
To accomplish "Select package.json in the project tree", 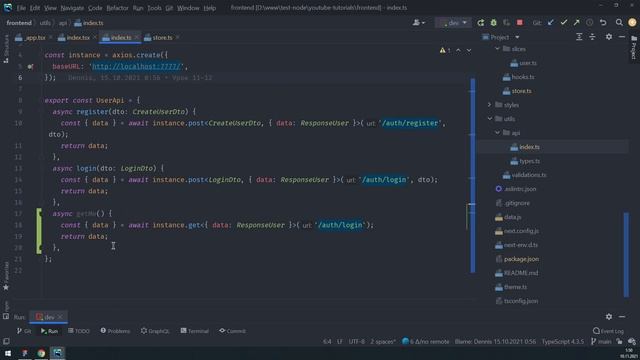I will point(521,259).
